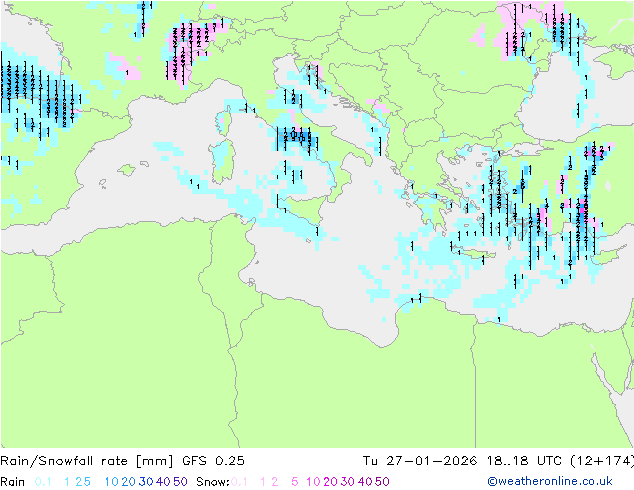
Task: Pick the Rain legend value 10
Action: [x=112, y=482]
